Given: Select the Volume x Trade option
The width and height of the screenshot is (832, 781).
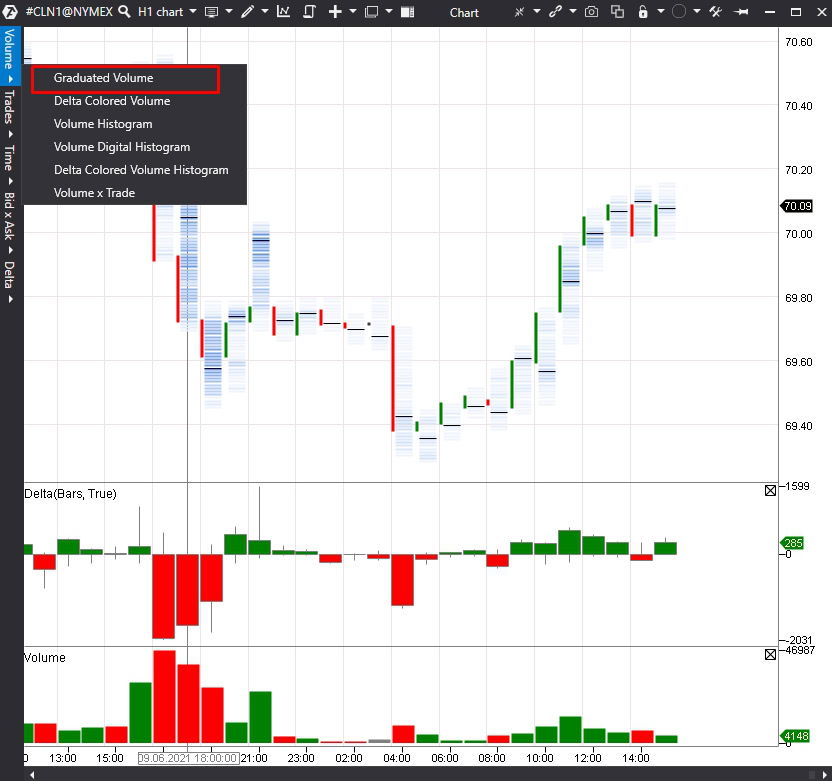Looking at the screenshot, I should 94,193.
